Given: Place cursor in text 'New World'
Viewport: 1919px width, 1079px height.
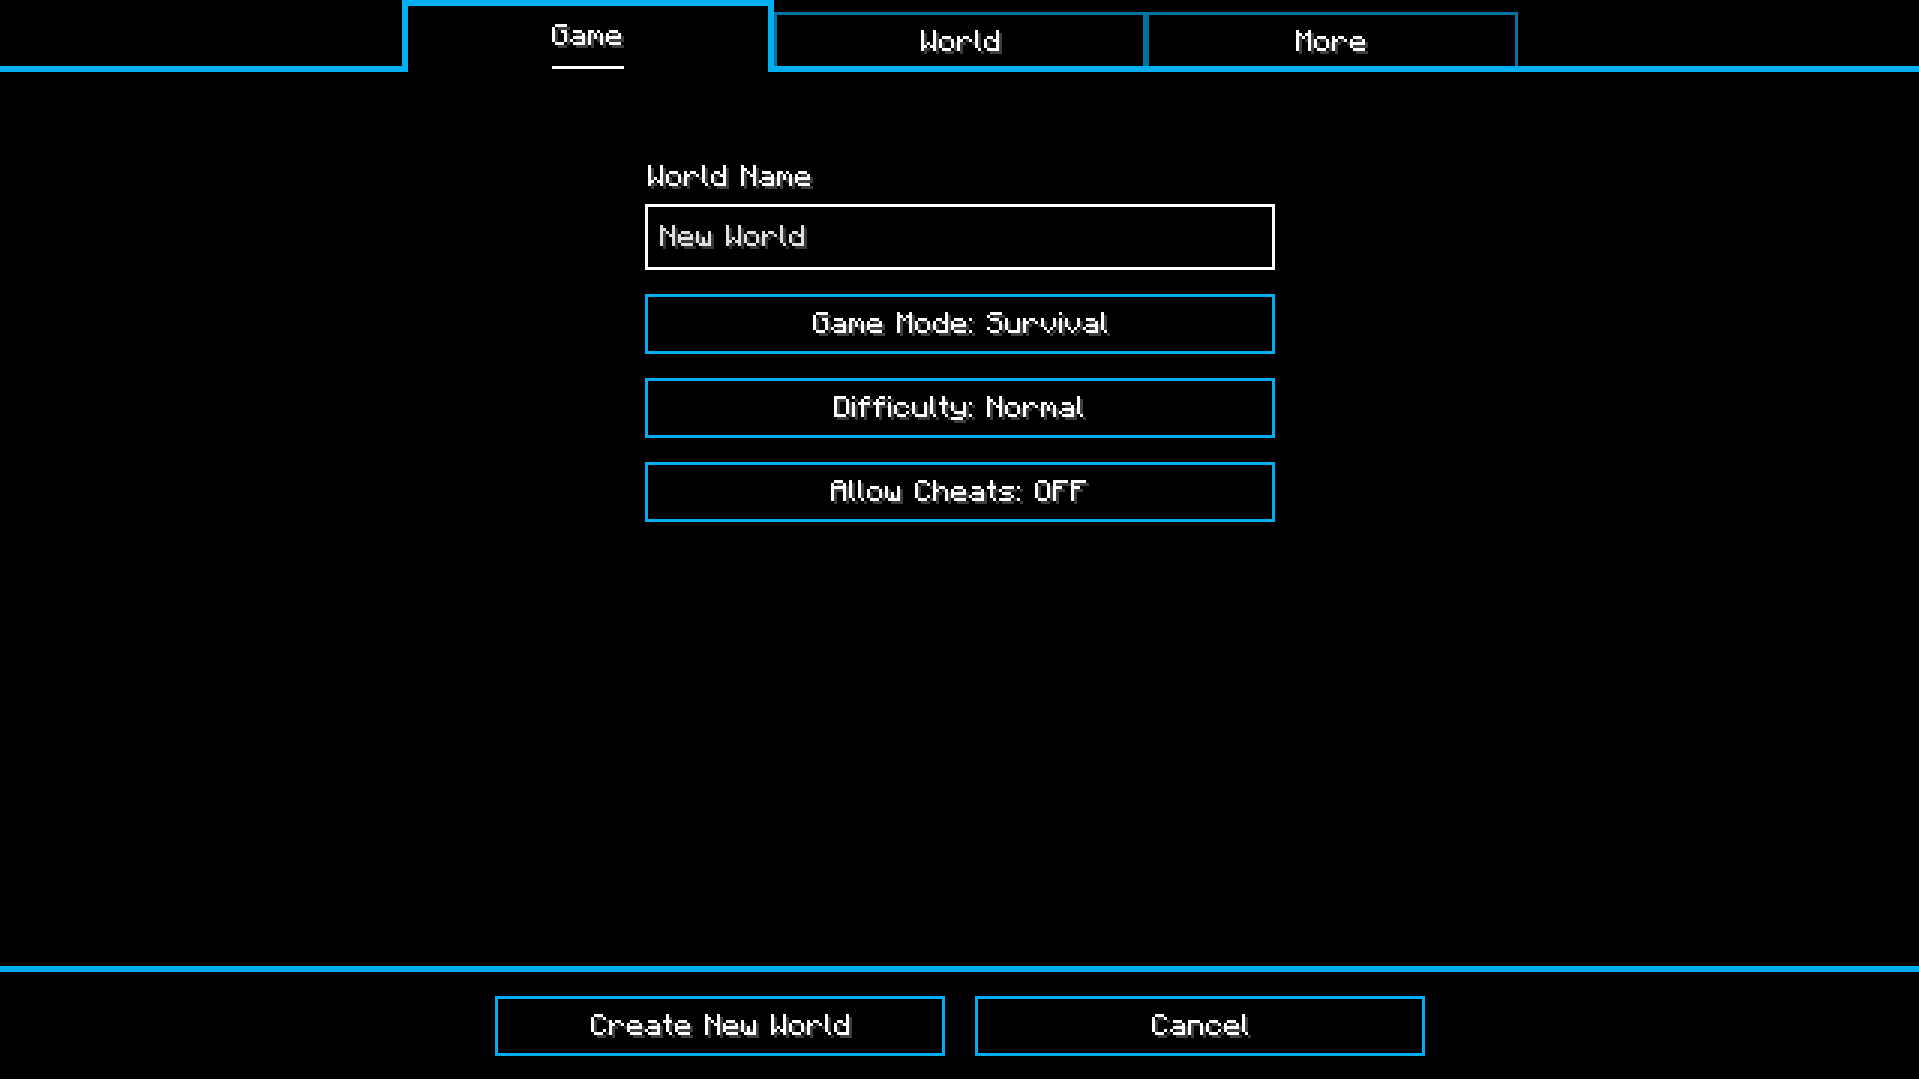Looking at the screenshot, I should point(732,237).
